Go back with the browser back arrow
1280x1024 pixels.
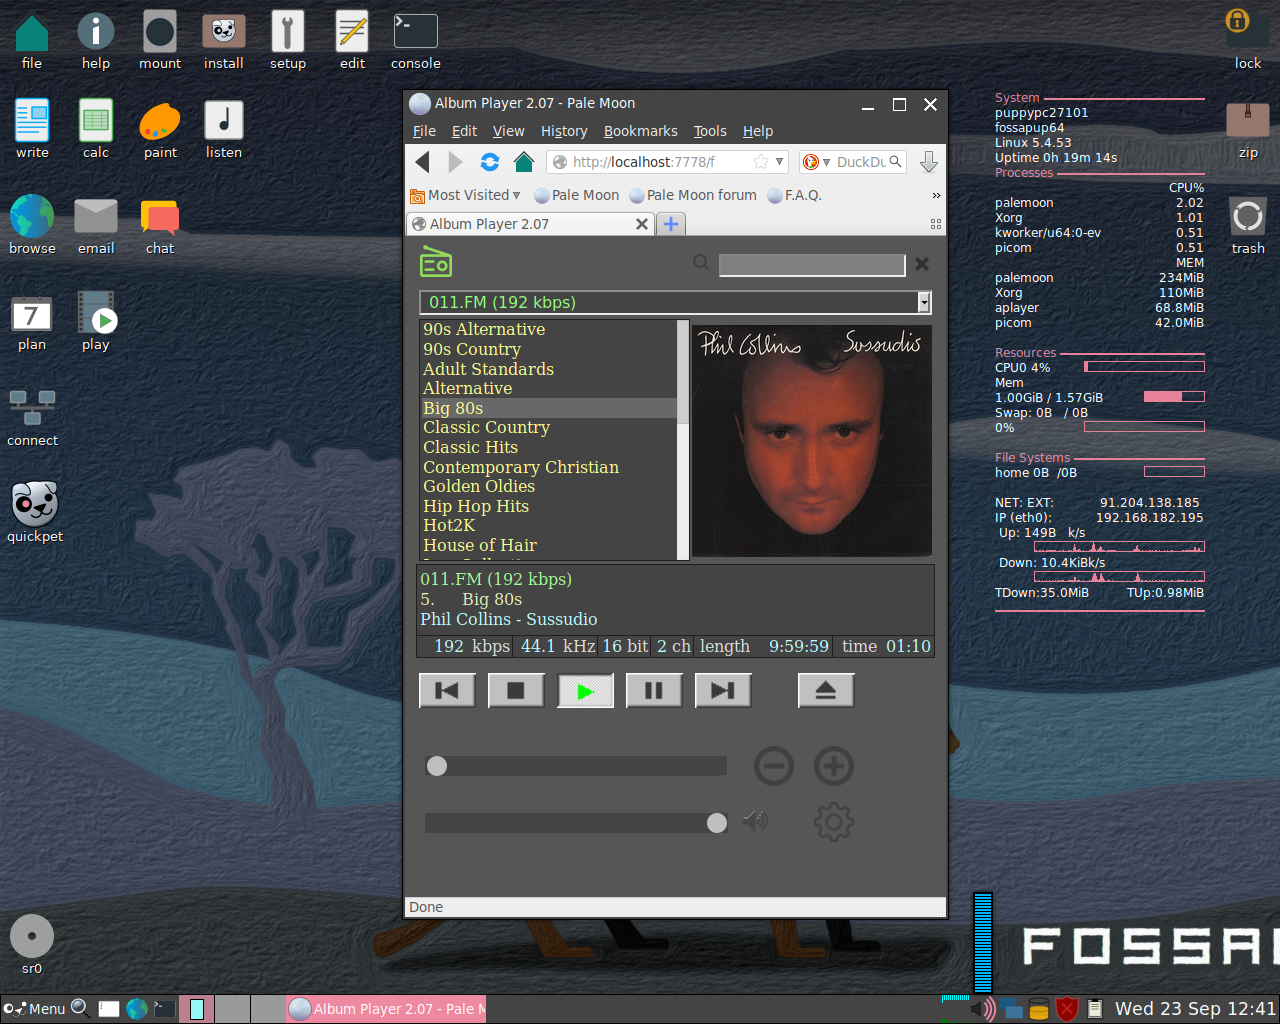coord(423,162)
